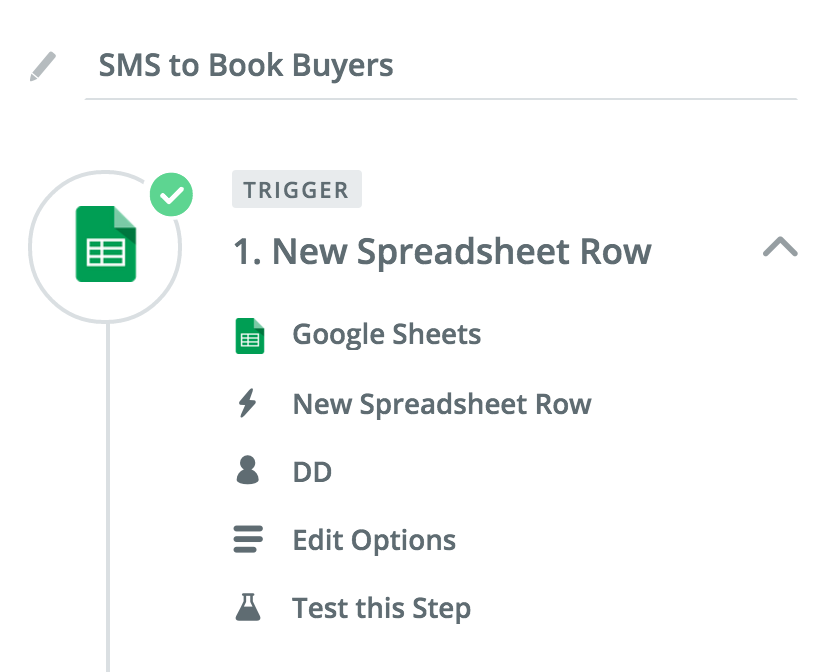This screenshot has width=834, height=672.
Task: Click the vertical connector line below the trigger
Action: coord(107,500)
